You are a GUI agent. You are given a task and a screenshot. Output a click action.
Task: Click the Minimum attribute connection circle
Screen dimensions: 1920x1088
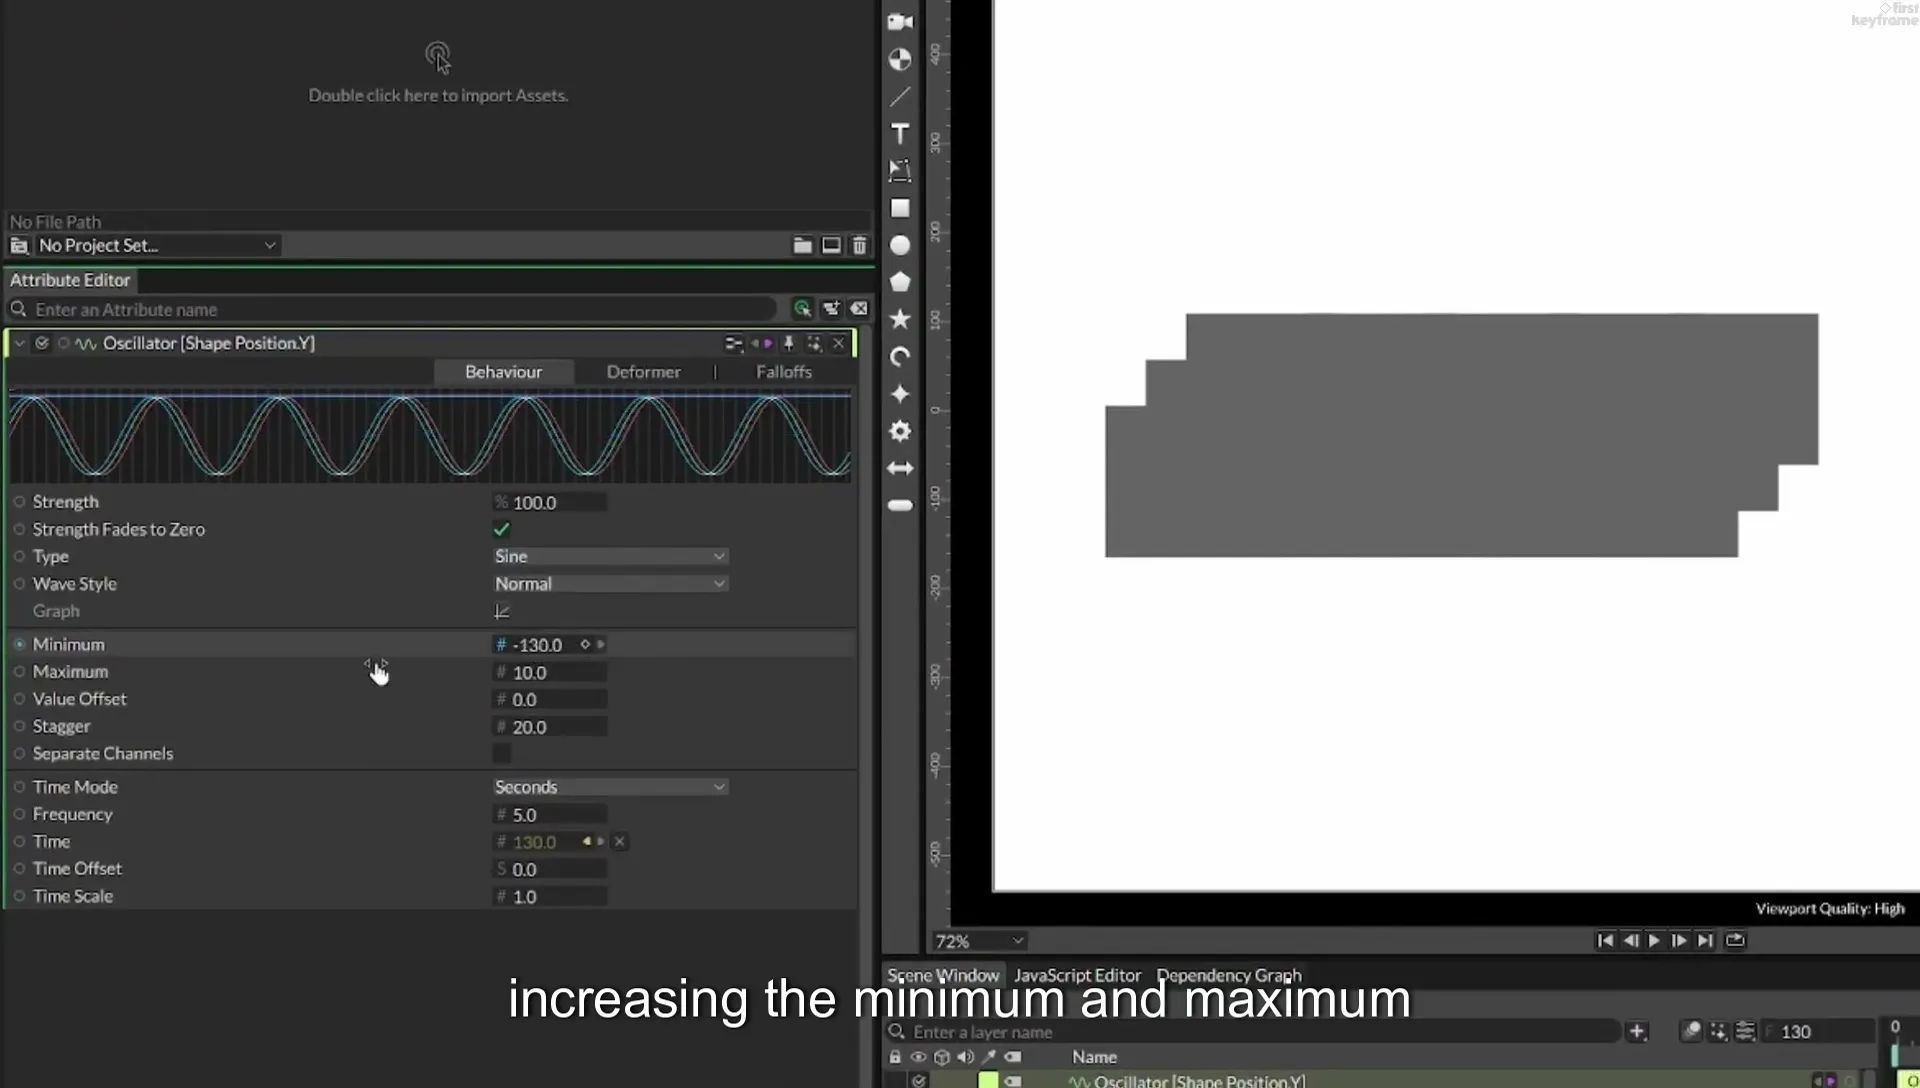19,644
